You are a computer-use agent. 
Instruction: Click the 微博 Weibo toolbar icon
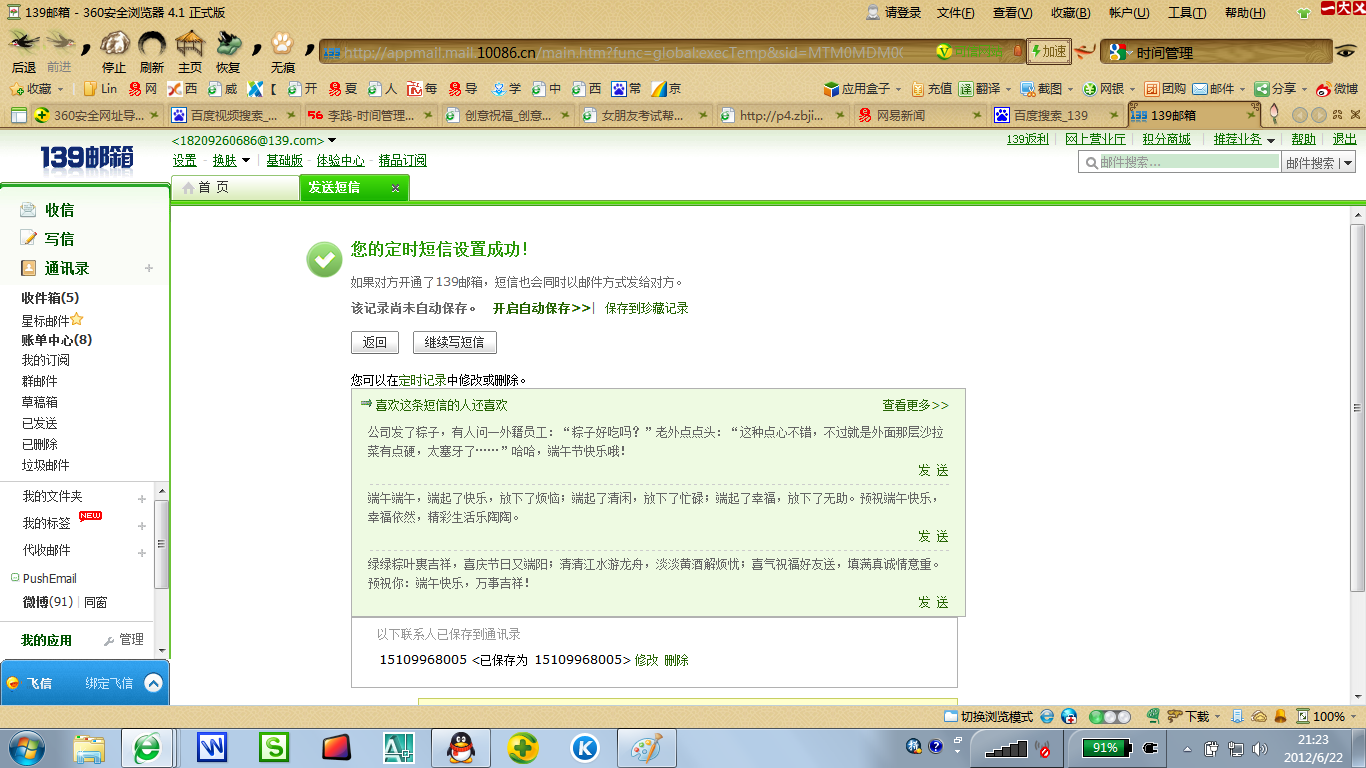(1337, 89)
